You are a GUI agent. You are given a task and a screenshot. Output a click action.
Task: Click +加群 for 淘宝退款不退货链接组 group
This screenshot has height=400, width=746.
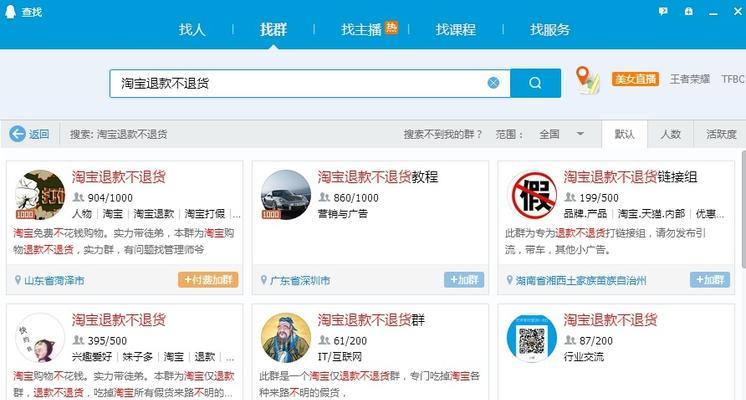tap(710, 280)
